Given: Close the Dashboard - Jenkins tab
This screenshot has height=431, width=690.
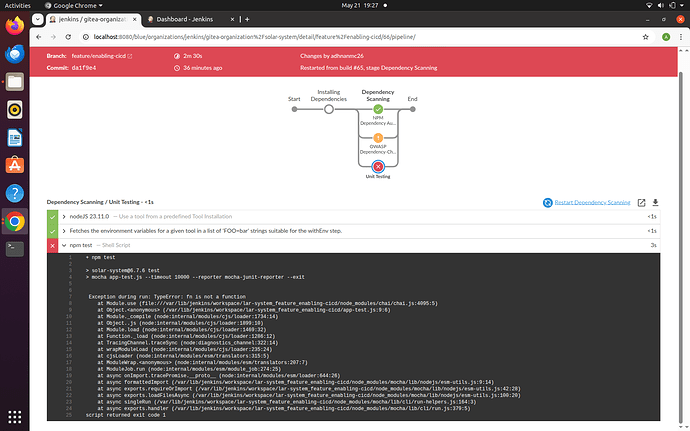Looking at the screenshot, I should click(232, 19).
